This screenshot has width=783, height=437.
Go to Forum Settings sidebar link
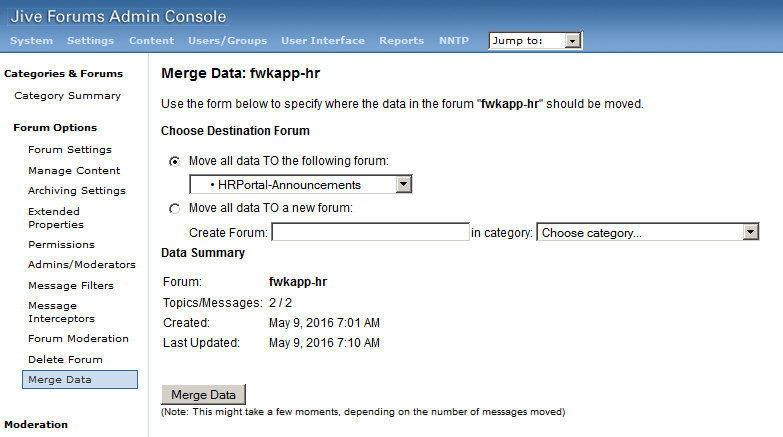click(70, 149)
